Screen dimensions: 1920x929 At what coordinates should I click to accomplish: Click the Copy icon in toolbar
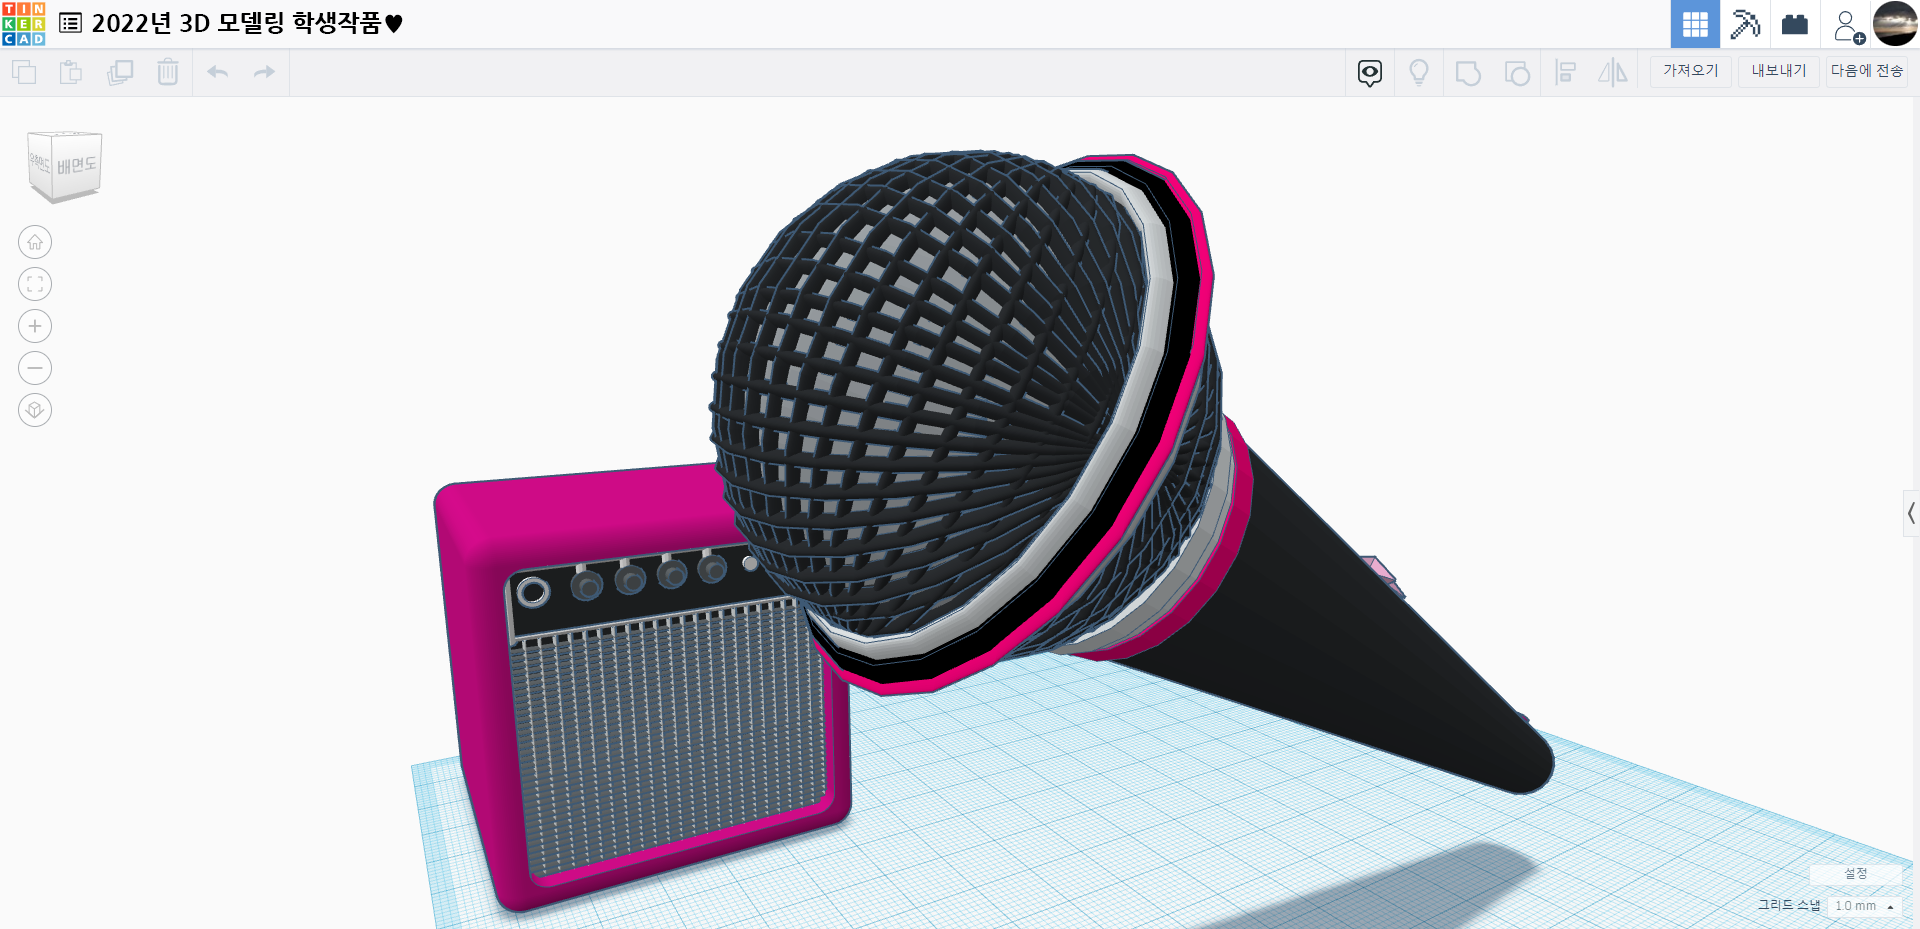pos(24,72)
